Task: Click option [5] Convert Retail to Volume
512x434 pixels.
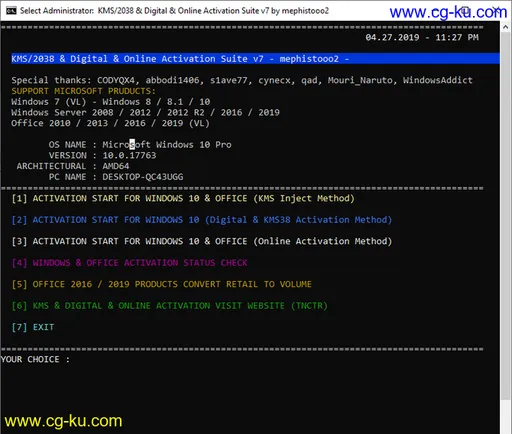Action: [x=162, y=284]
